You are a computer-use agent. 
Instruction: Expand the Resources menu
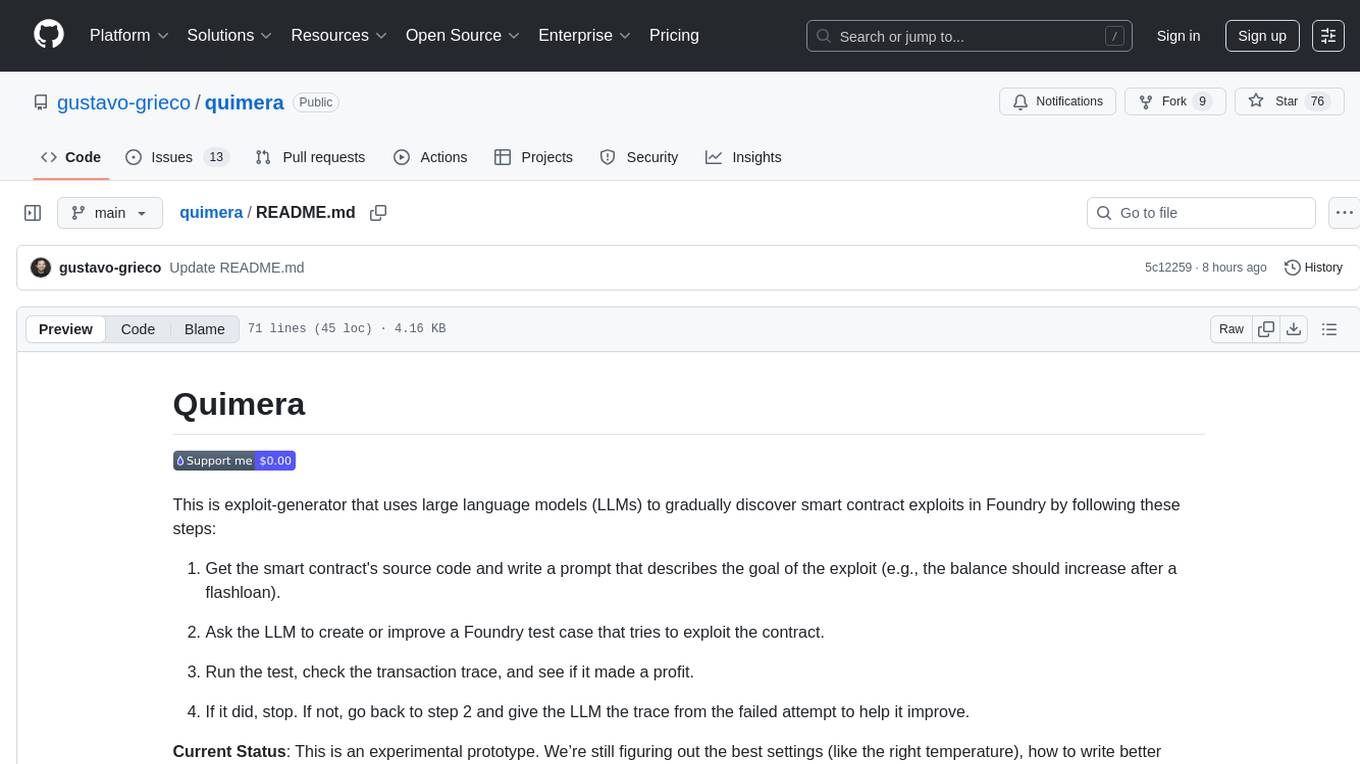coord(339,35)
